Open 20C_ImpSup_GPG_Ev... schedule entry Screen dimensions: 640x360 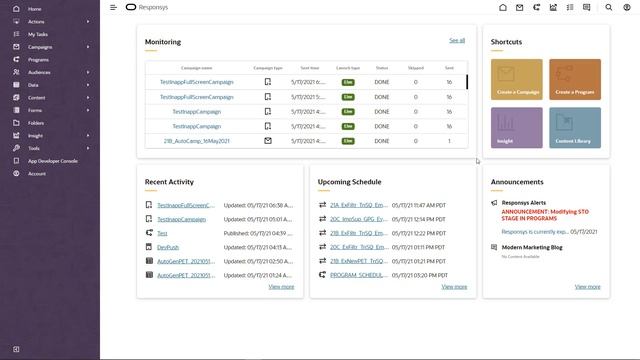tap(359, 219)
